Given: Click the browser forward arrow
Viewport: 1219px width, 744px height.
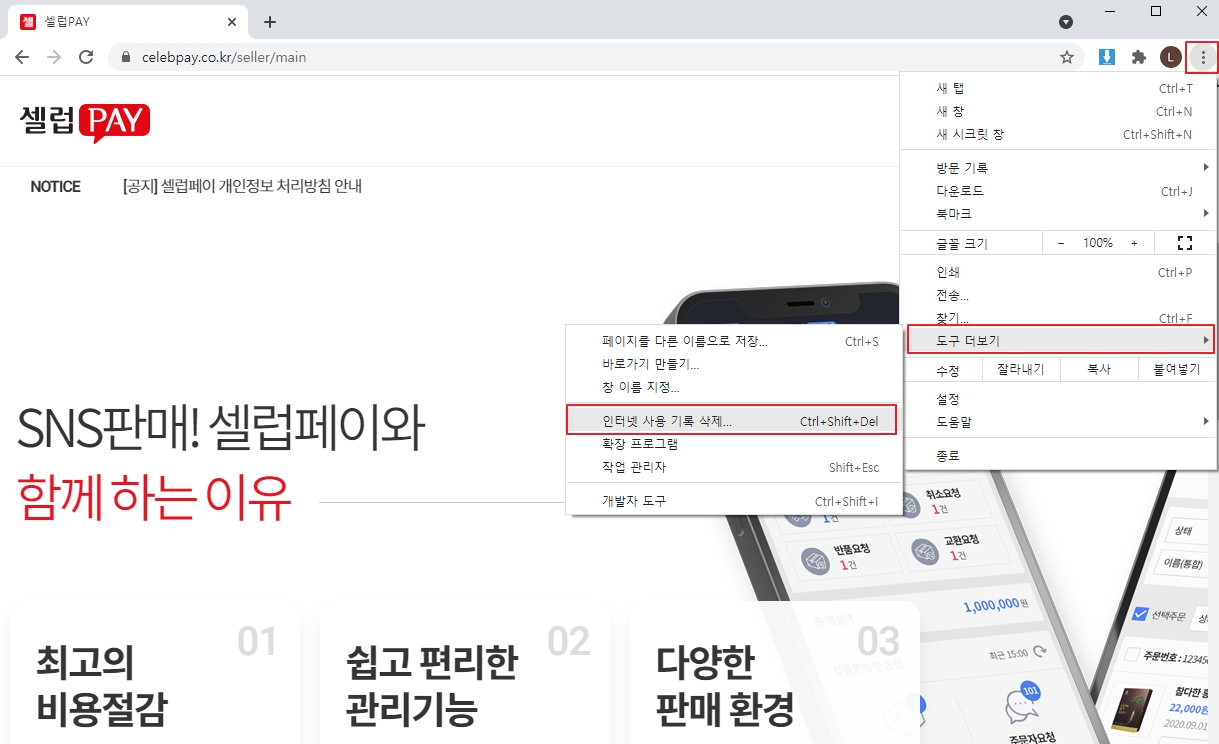Looking at the screenshot, I should (54, 57).
